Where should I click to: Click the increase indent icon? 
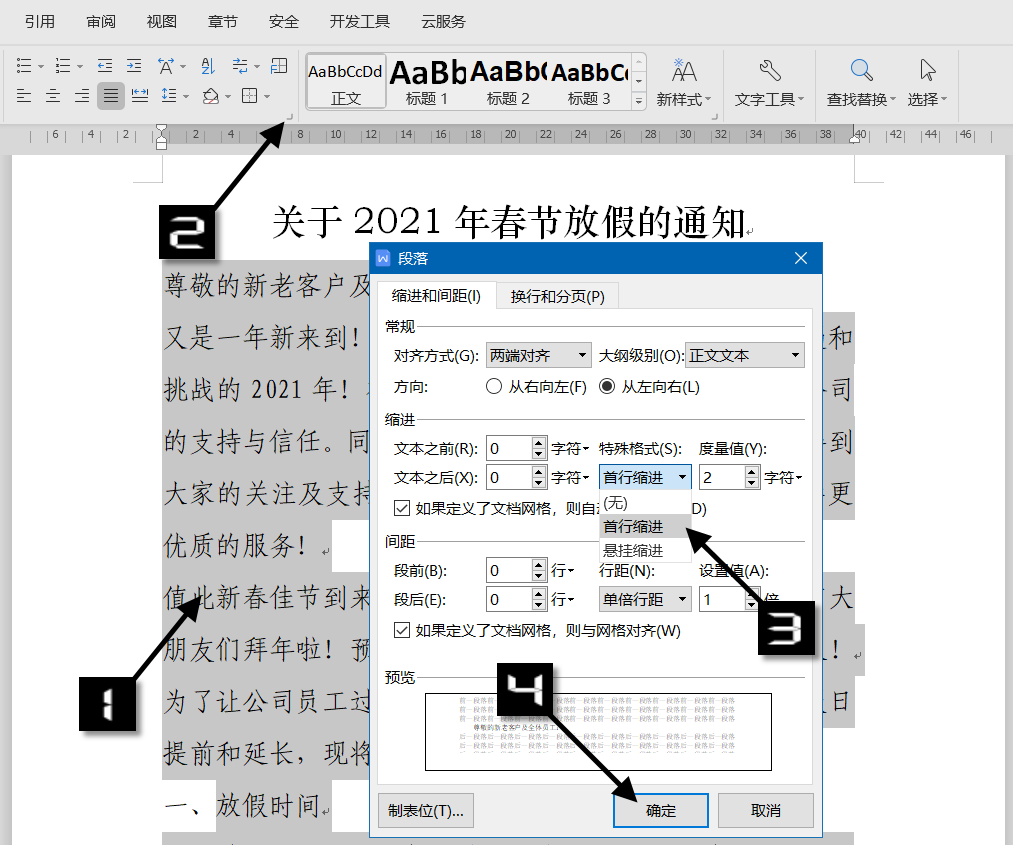[134, 66]
